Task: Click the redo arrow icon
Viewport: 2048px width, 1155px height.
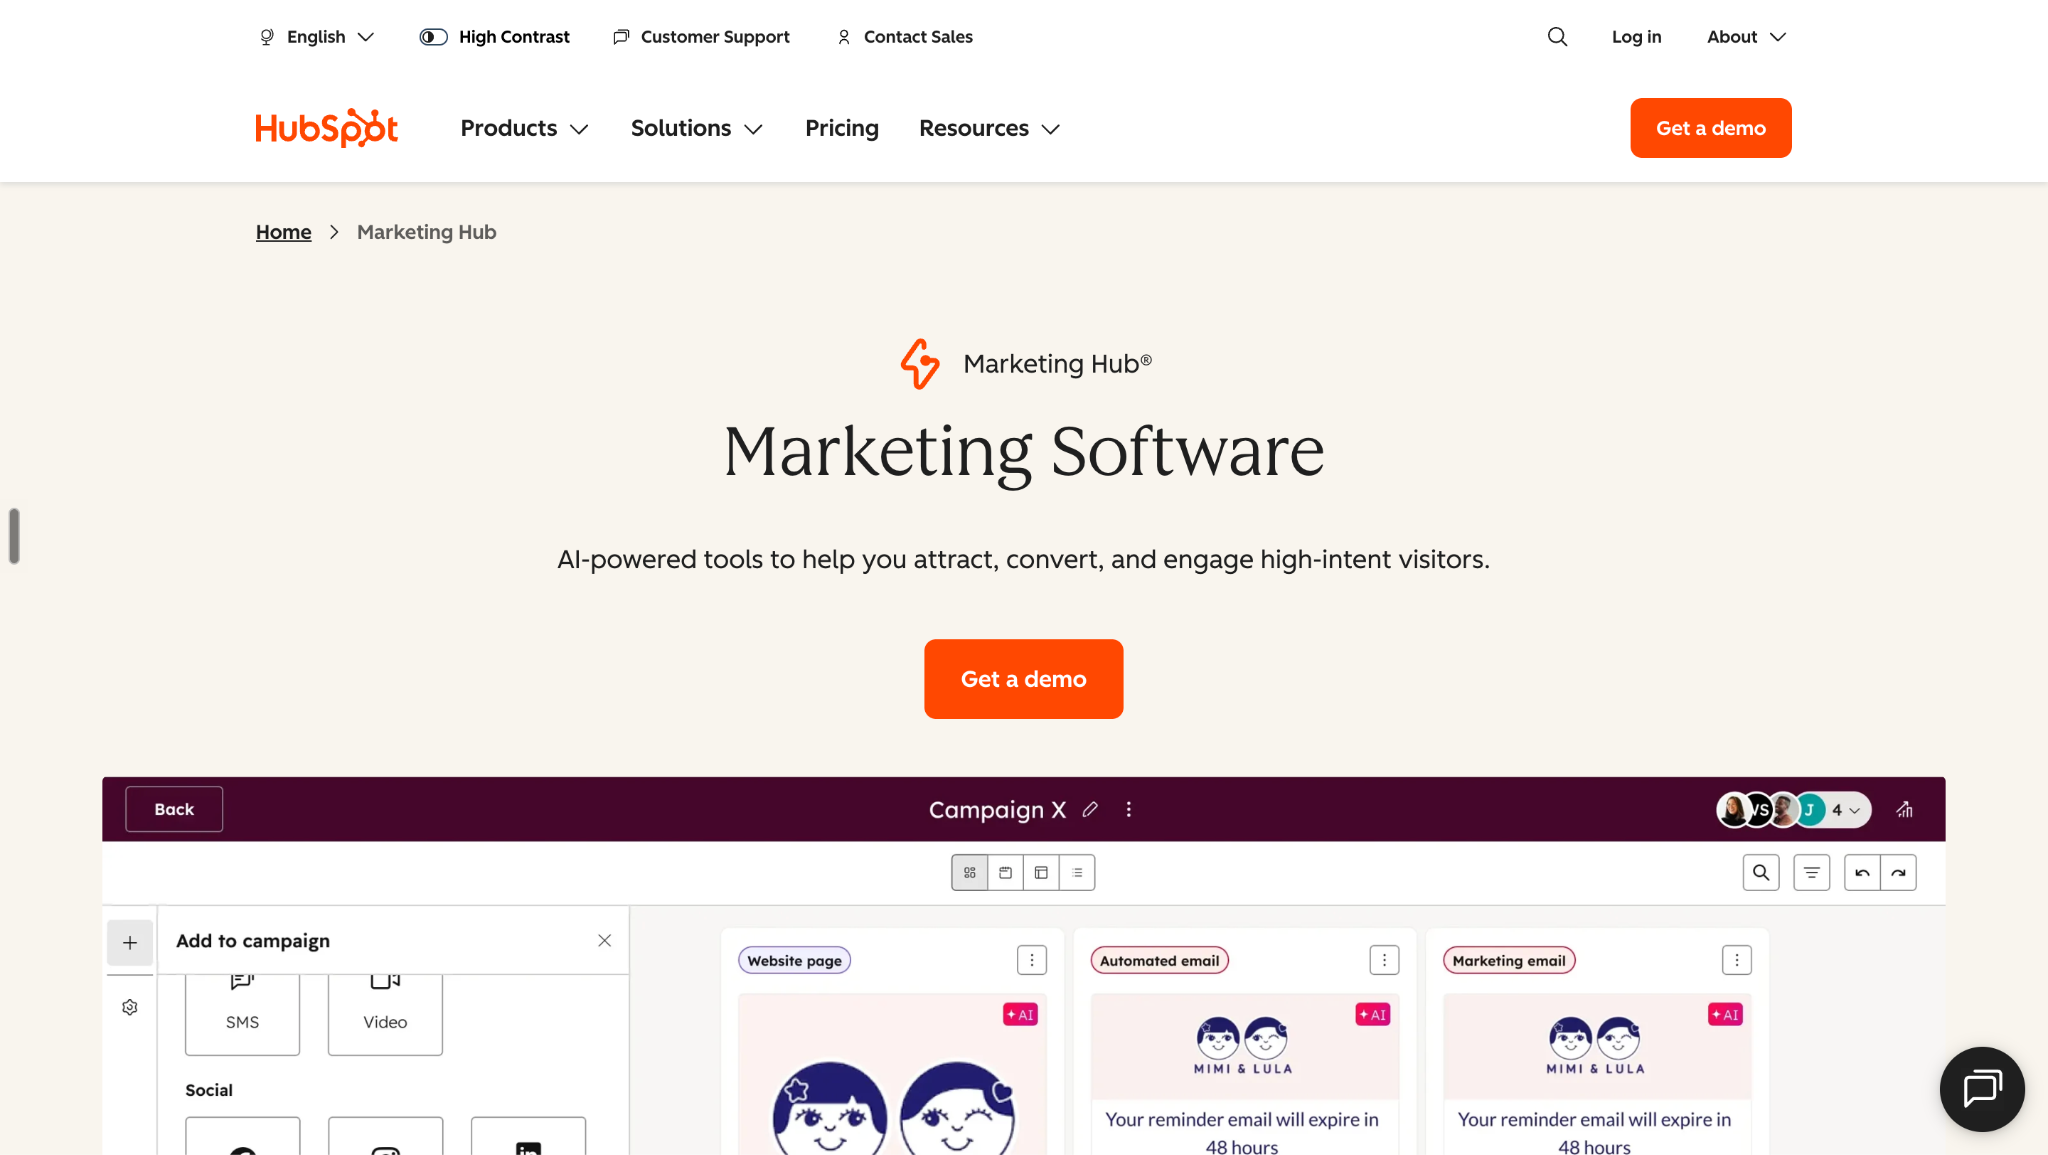Action: pos(1898,873)
